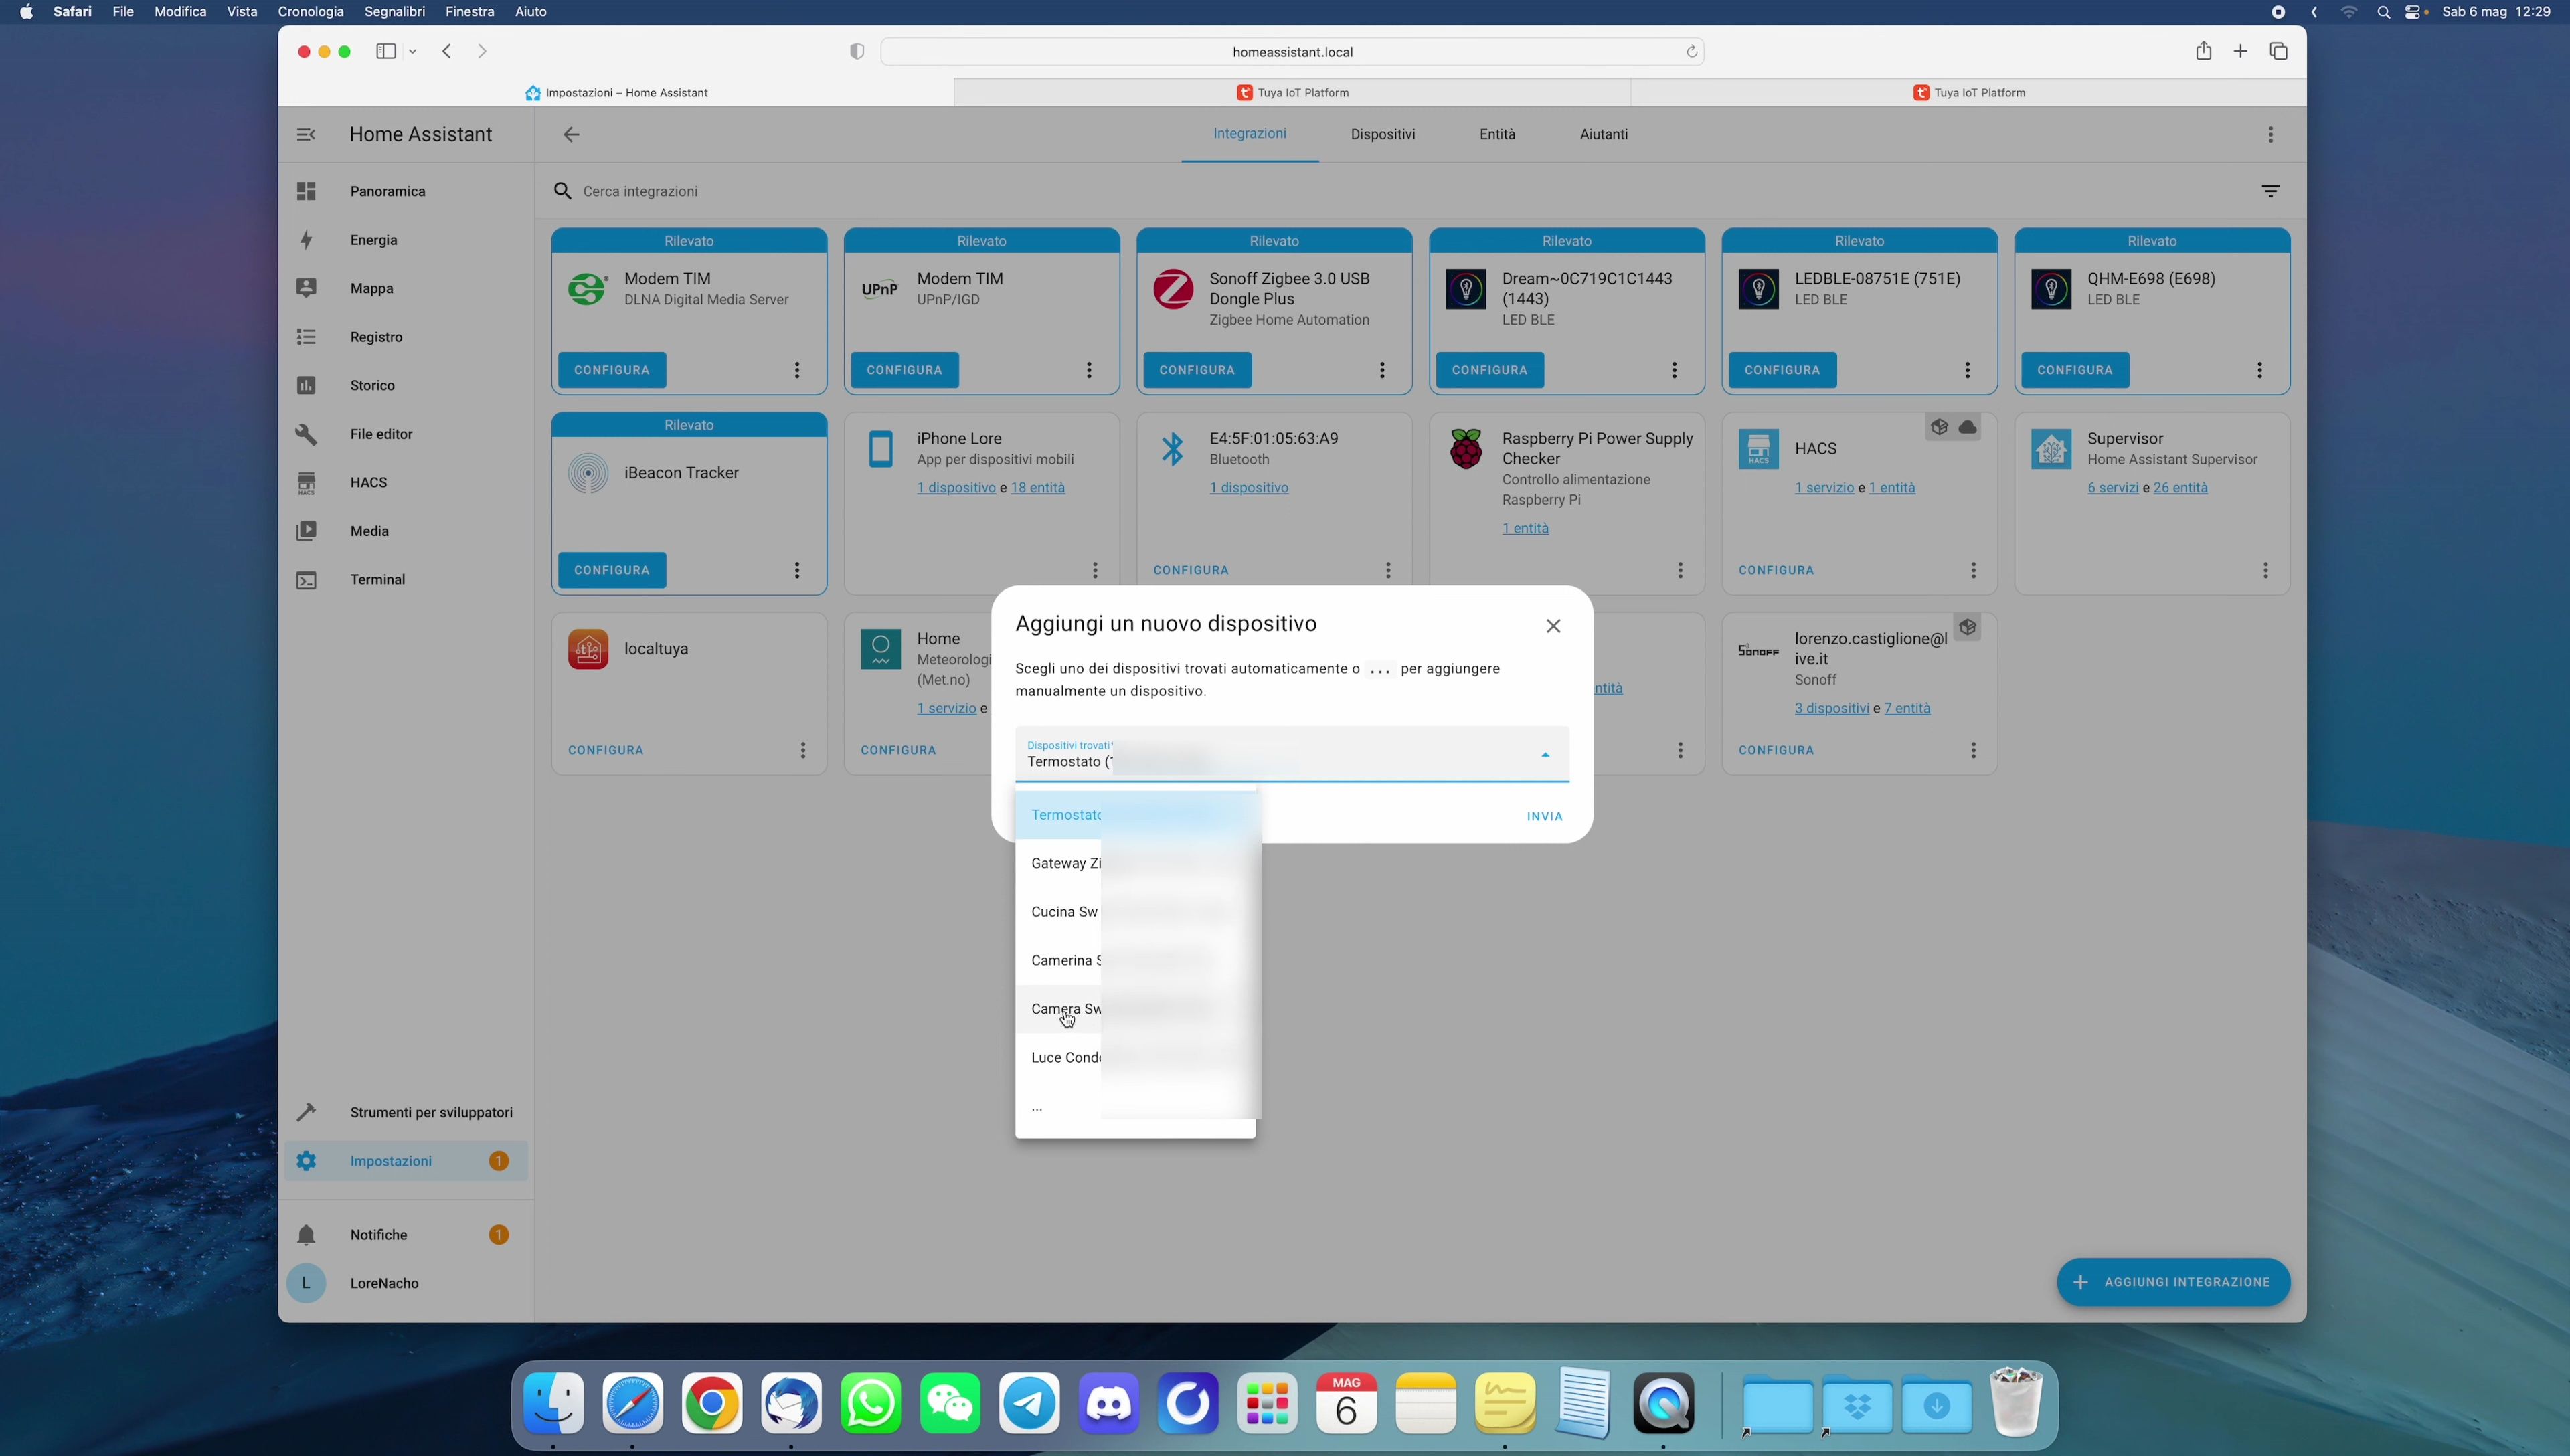Open Terminal in sidebar

pos(406,579)
